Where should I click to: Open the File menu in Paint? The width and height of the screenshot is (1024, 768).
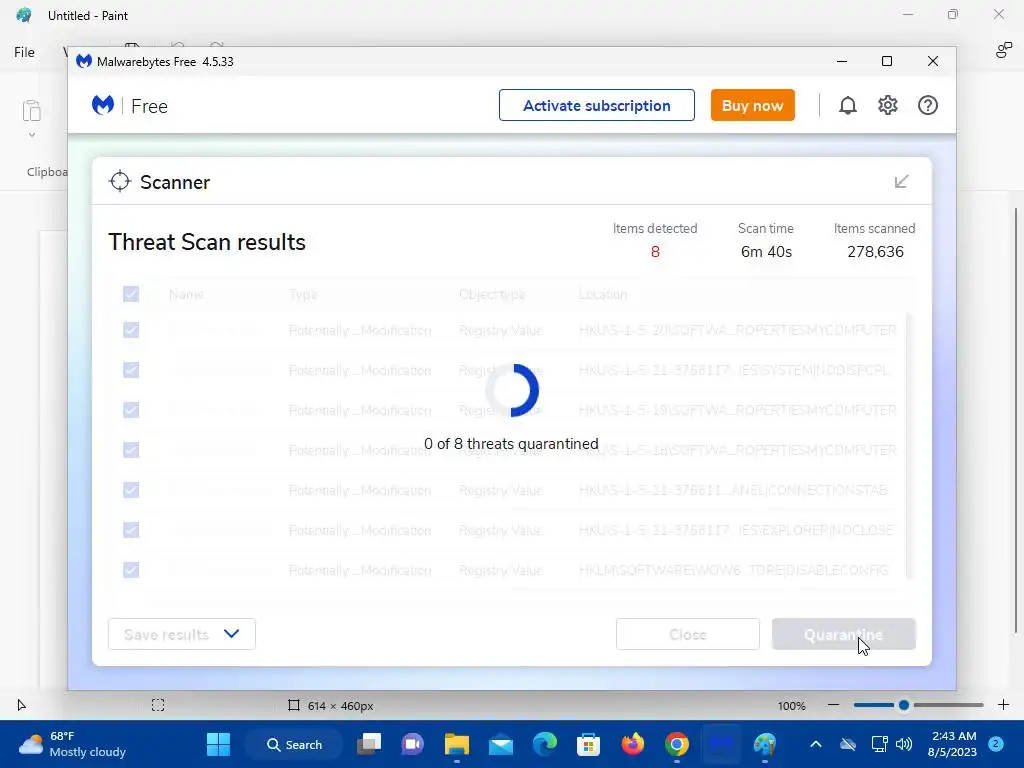(24, 52)
